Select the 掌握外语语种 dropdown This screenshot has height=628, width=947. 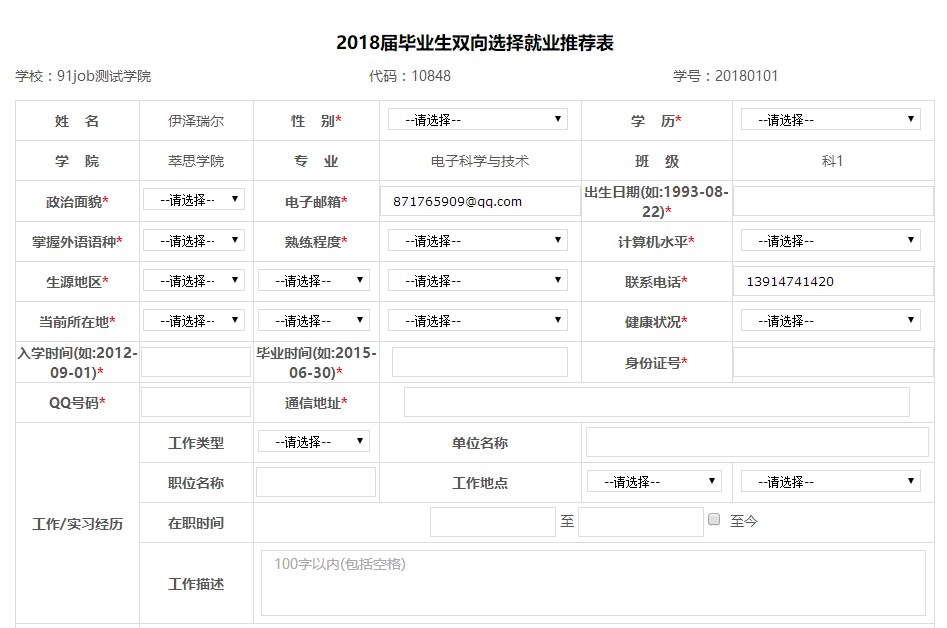(x=194, y=241)
